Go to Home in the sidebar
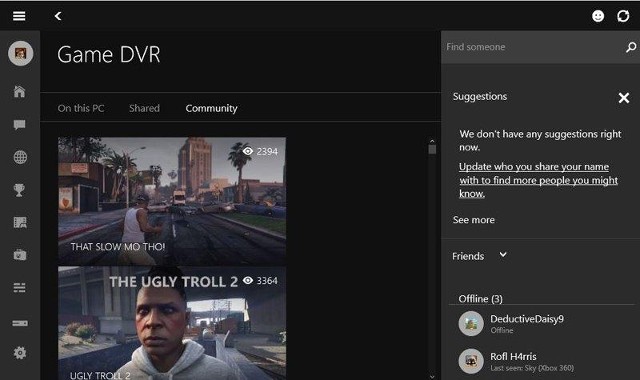 point(20,91)
